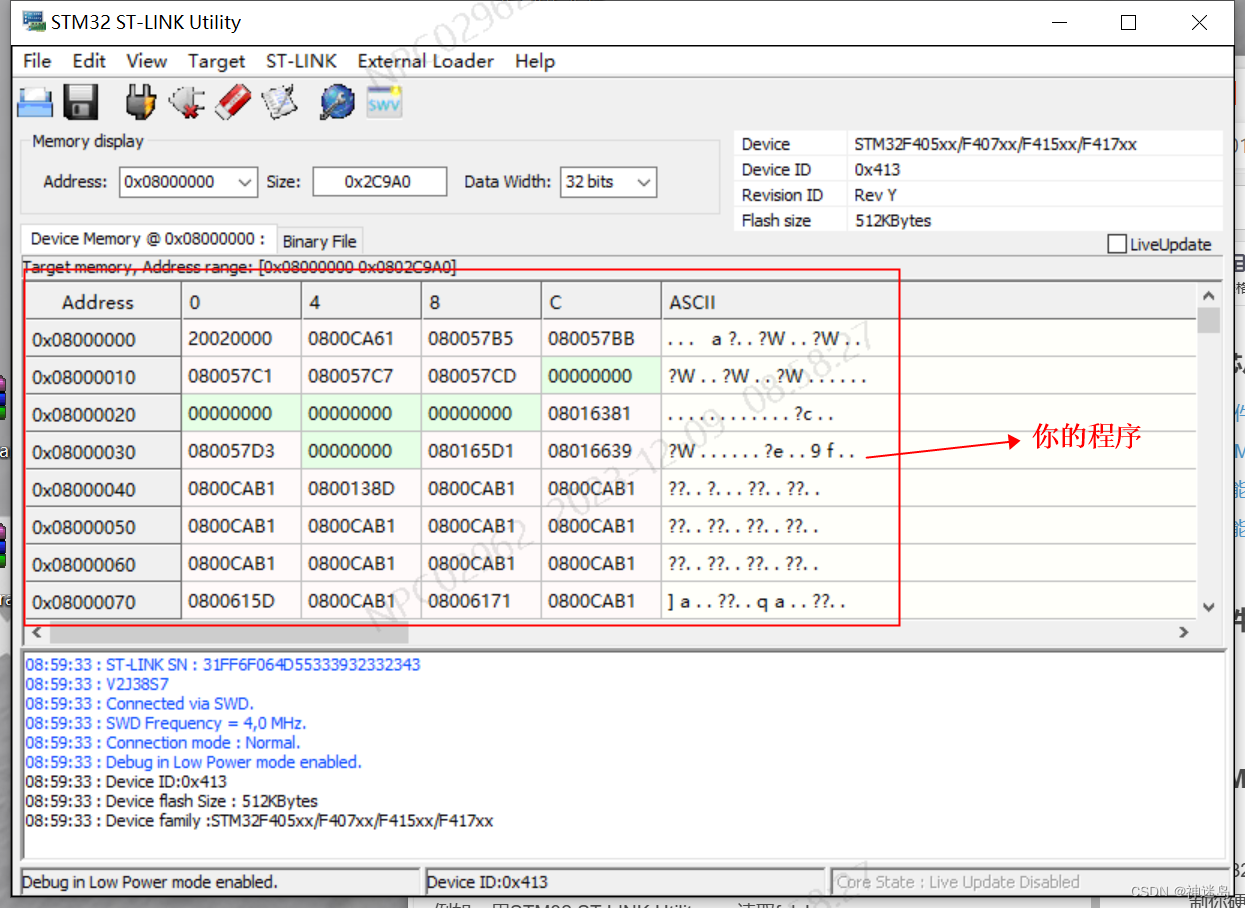Select the cell containing 20020000
Screen dimensions: 1245x908
pyautogui.click(x=241, y=339)
